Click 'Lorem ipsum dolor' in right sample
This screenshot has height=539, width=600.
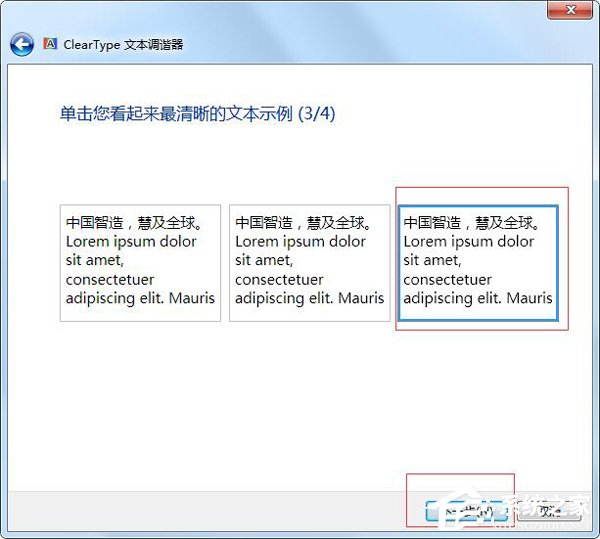pos(469,241)
